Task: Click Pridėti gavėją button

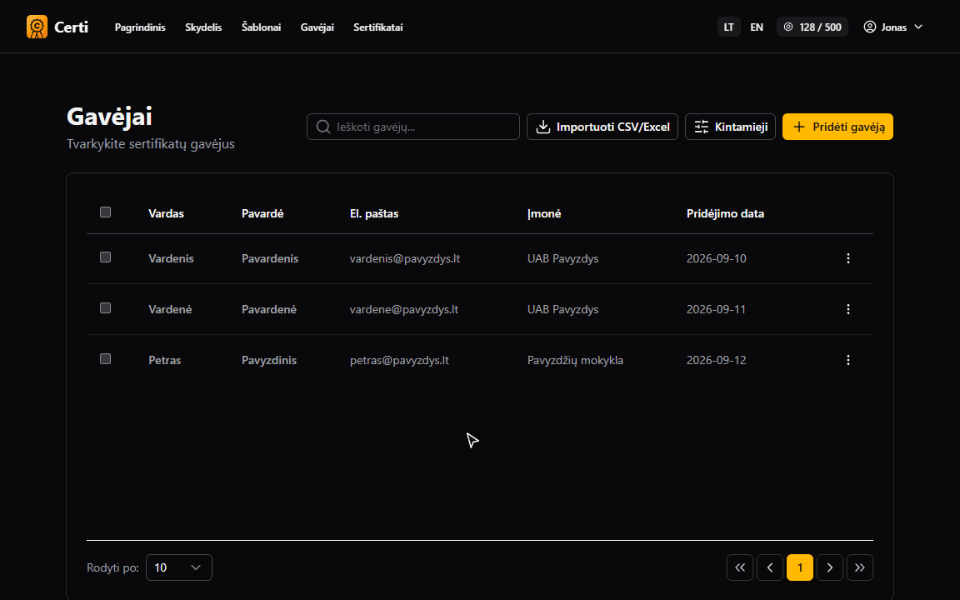Action: 838,127
